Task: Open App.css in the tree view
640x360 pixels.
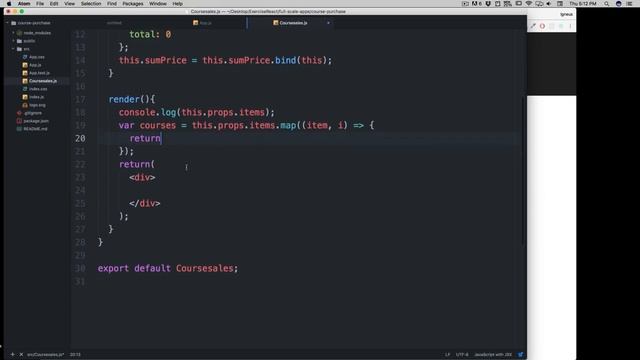Action: [x=37, y=57]
